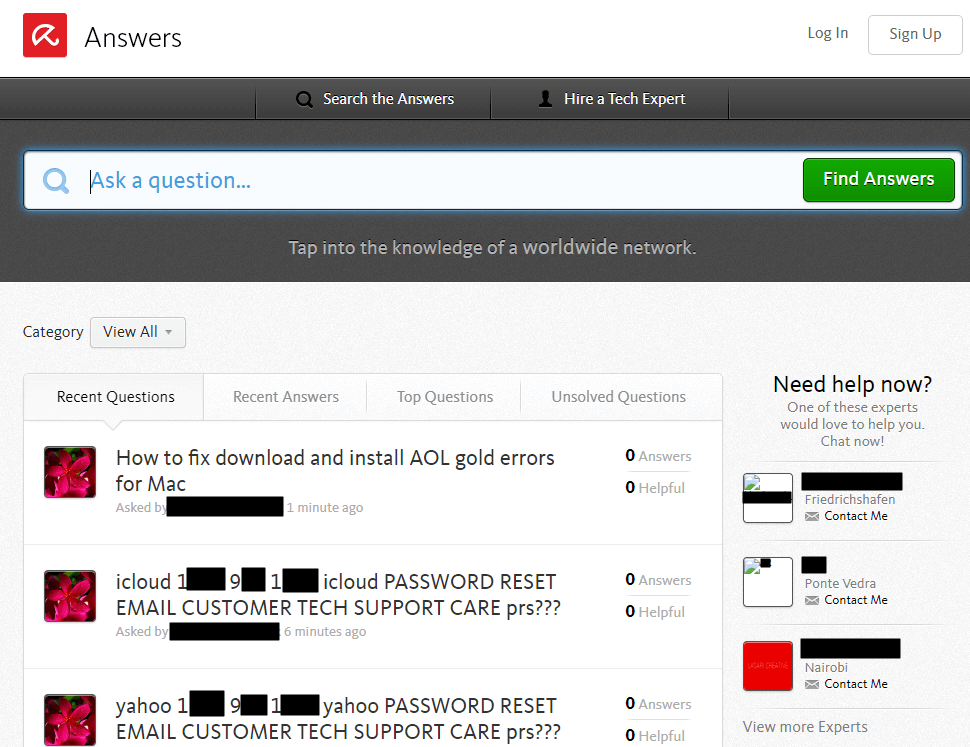970x747 pixels.
Task: Switch to the Unsolved Questions tab
Action: pos(620,396)
